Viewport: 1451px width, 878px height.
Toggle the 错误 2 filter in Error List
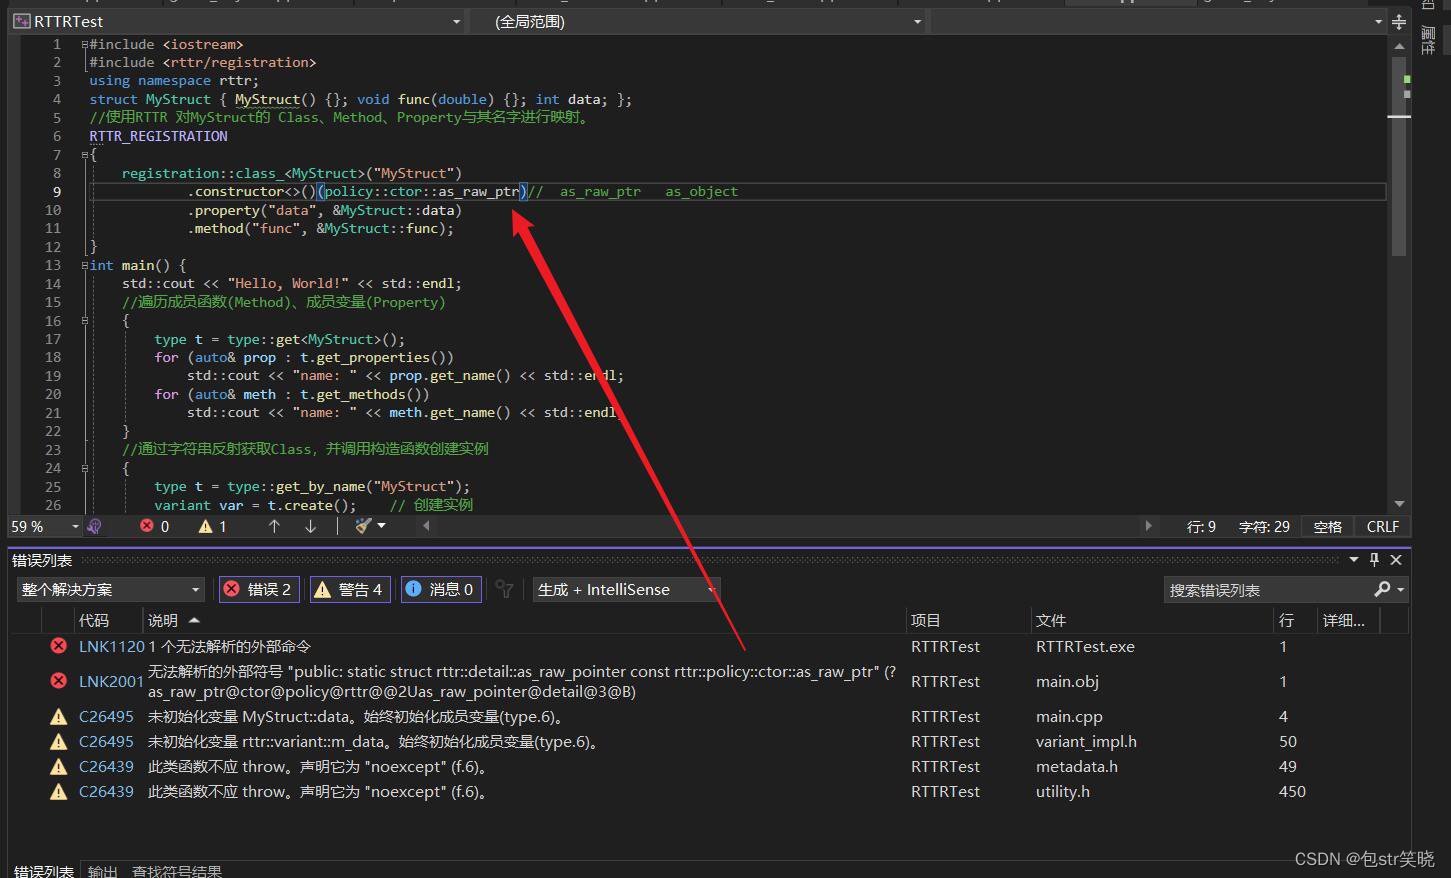pos(258,589)
